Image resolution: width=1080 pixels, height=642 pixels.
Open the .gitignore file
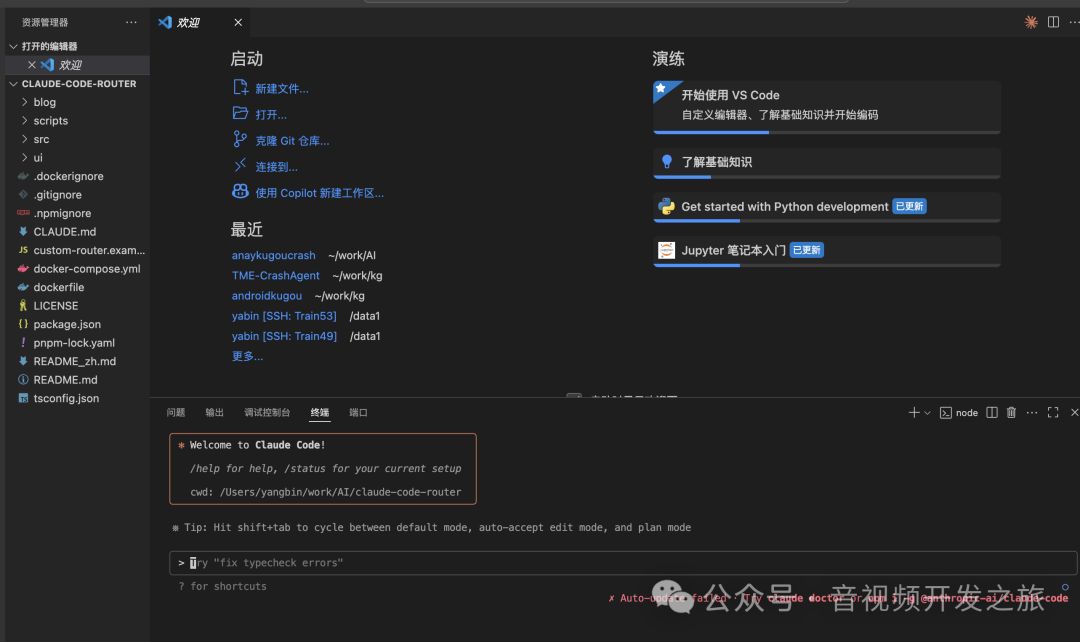point(77,195)
